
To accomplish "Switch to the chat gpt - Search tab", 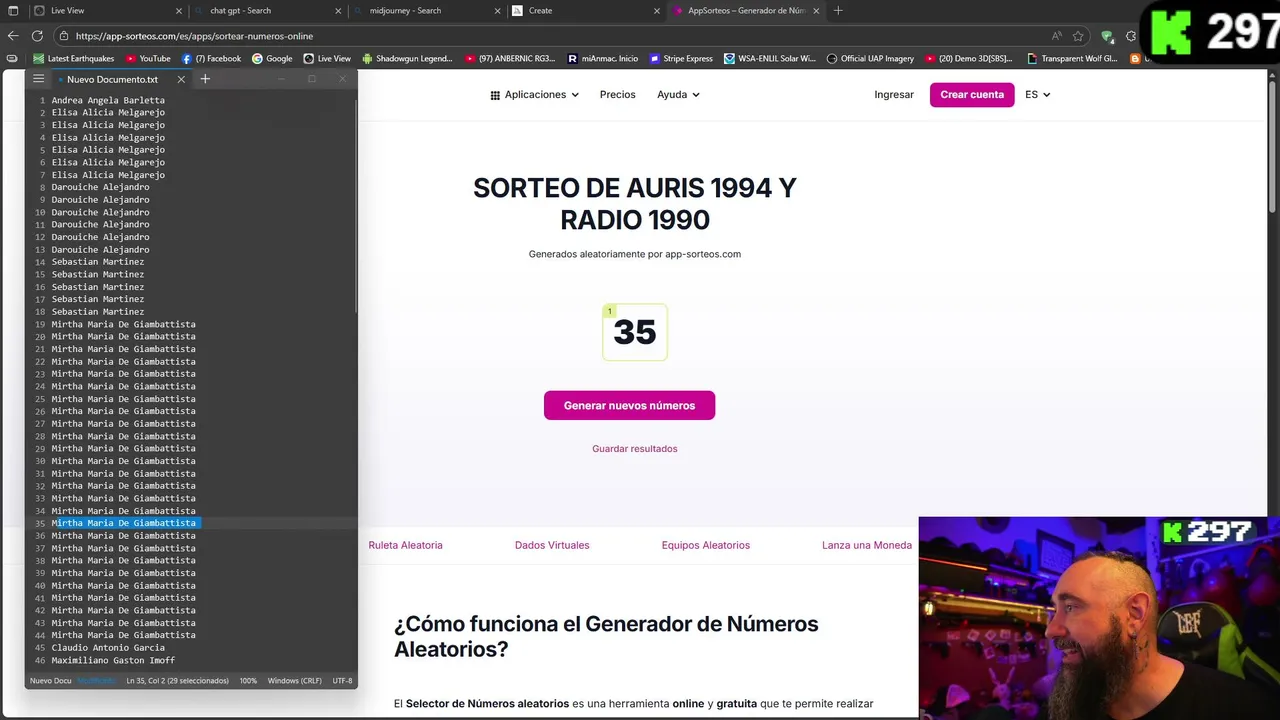I will click(265, 11).
